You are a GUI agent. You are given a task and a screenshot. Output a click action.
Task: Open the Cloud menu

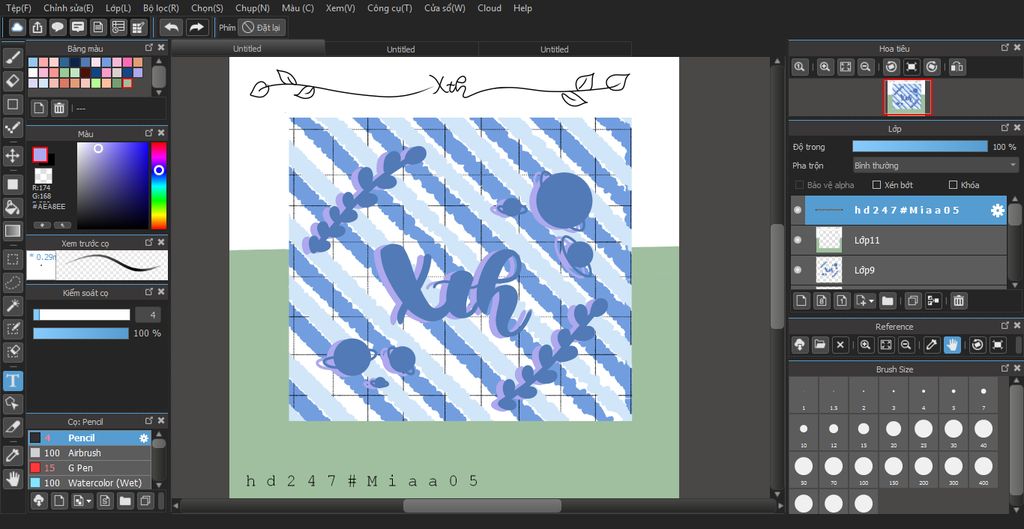click(x=489, y=8)
